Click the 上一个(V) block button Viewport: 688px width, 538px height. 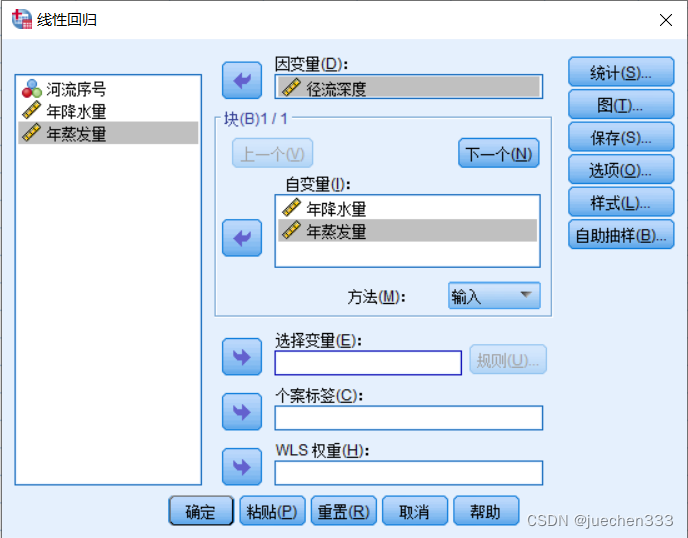272,154
